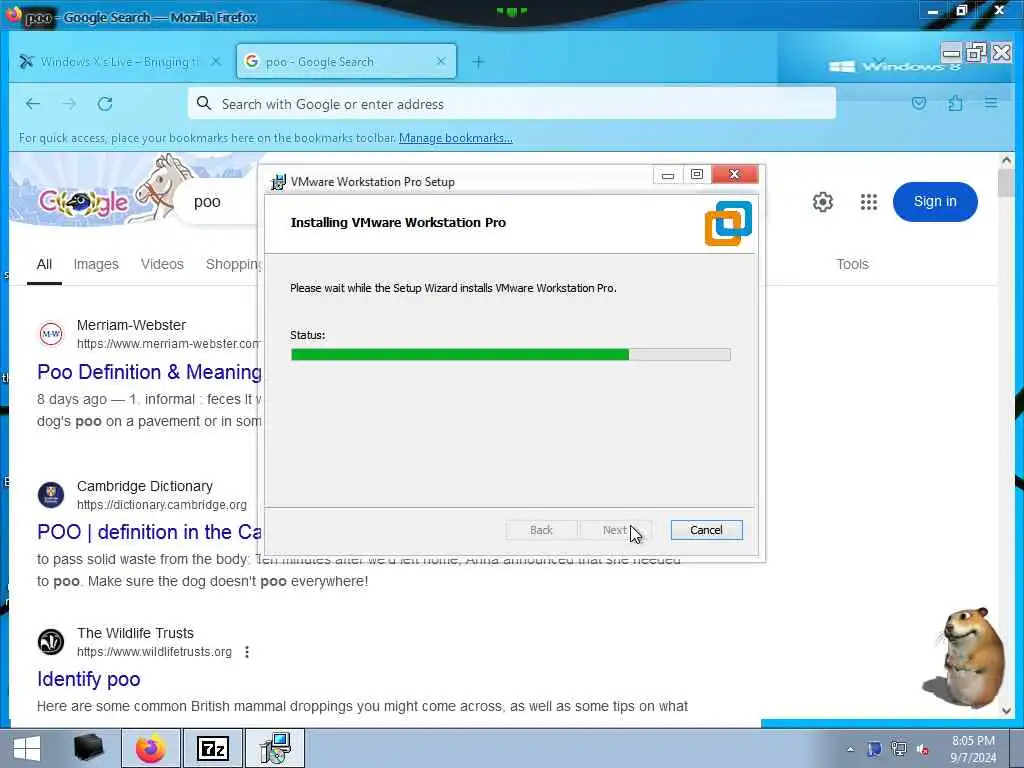The height and width of the screenshot is (768, 1024).
Task: Open POO Cambridge Dictionary definition result
Action: [150, 532]
